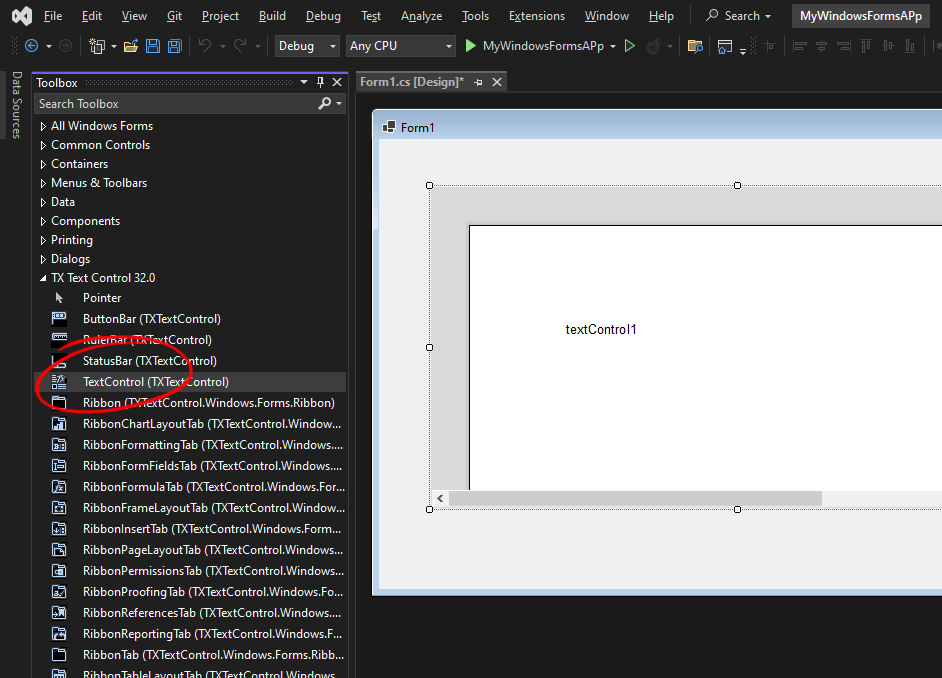942x678 pixels.
Task: Select the Pointer tool in the Toolbox
Action: pos(190,298)
